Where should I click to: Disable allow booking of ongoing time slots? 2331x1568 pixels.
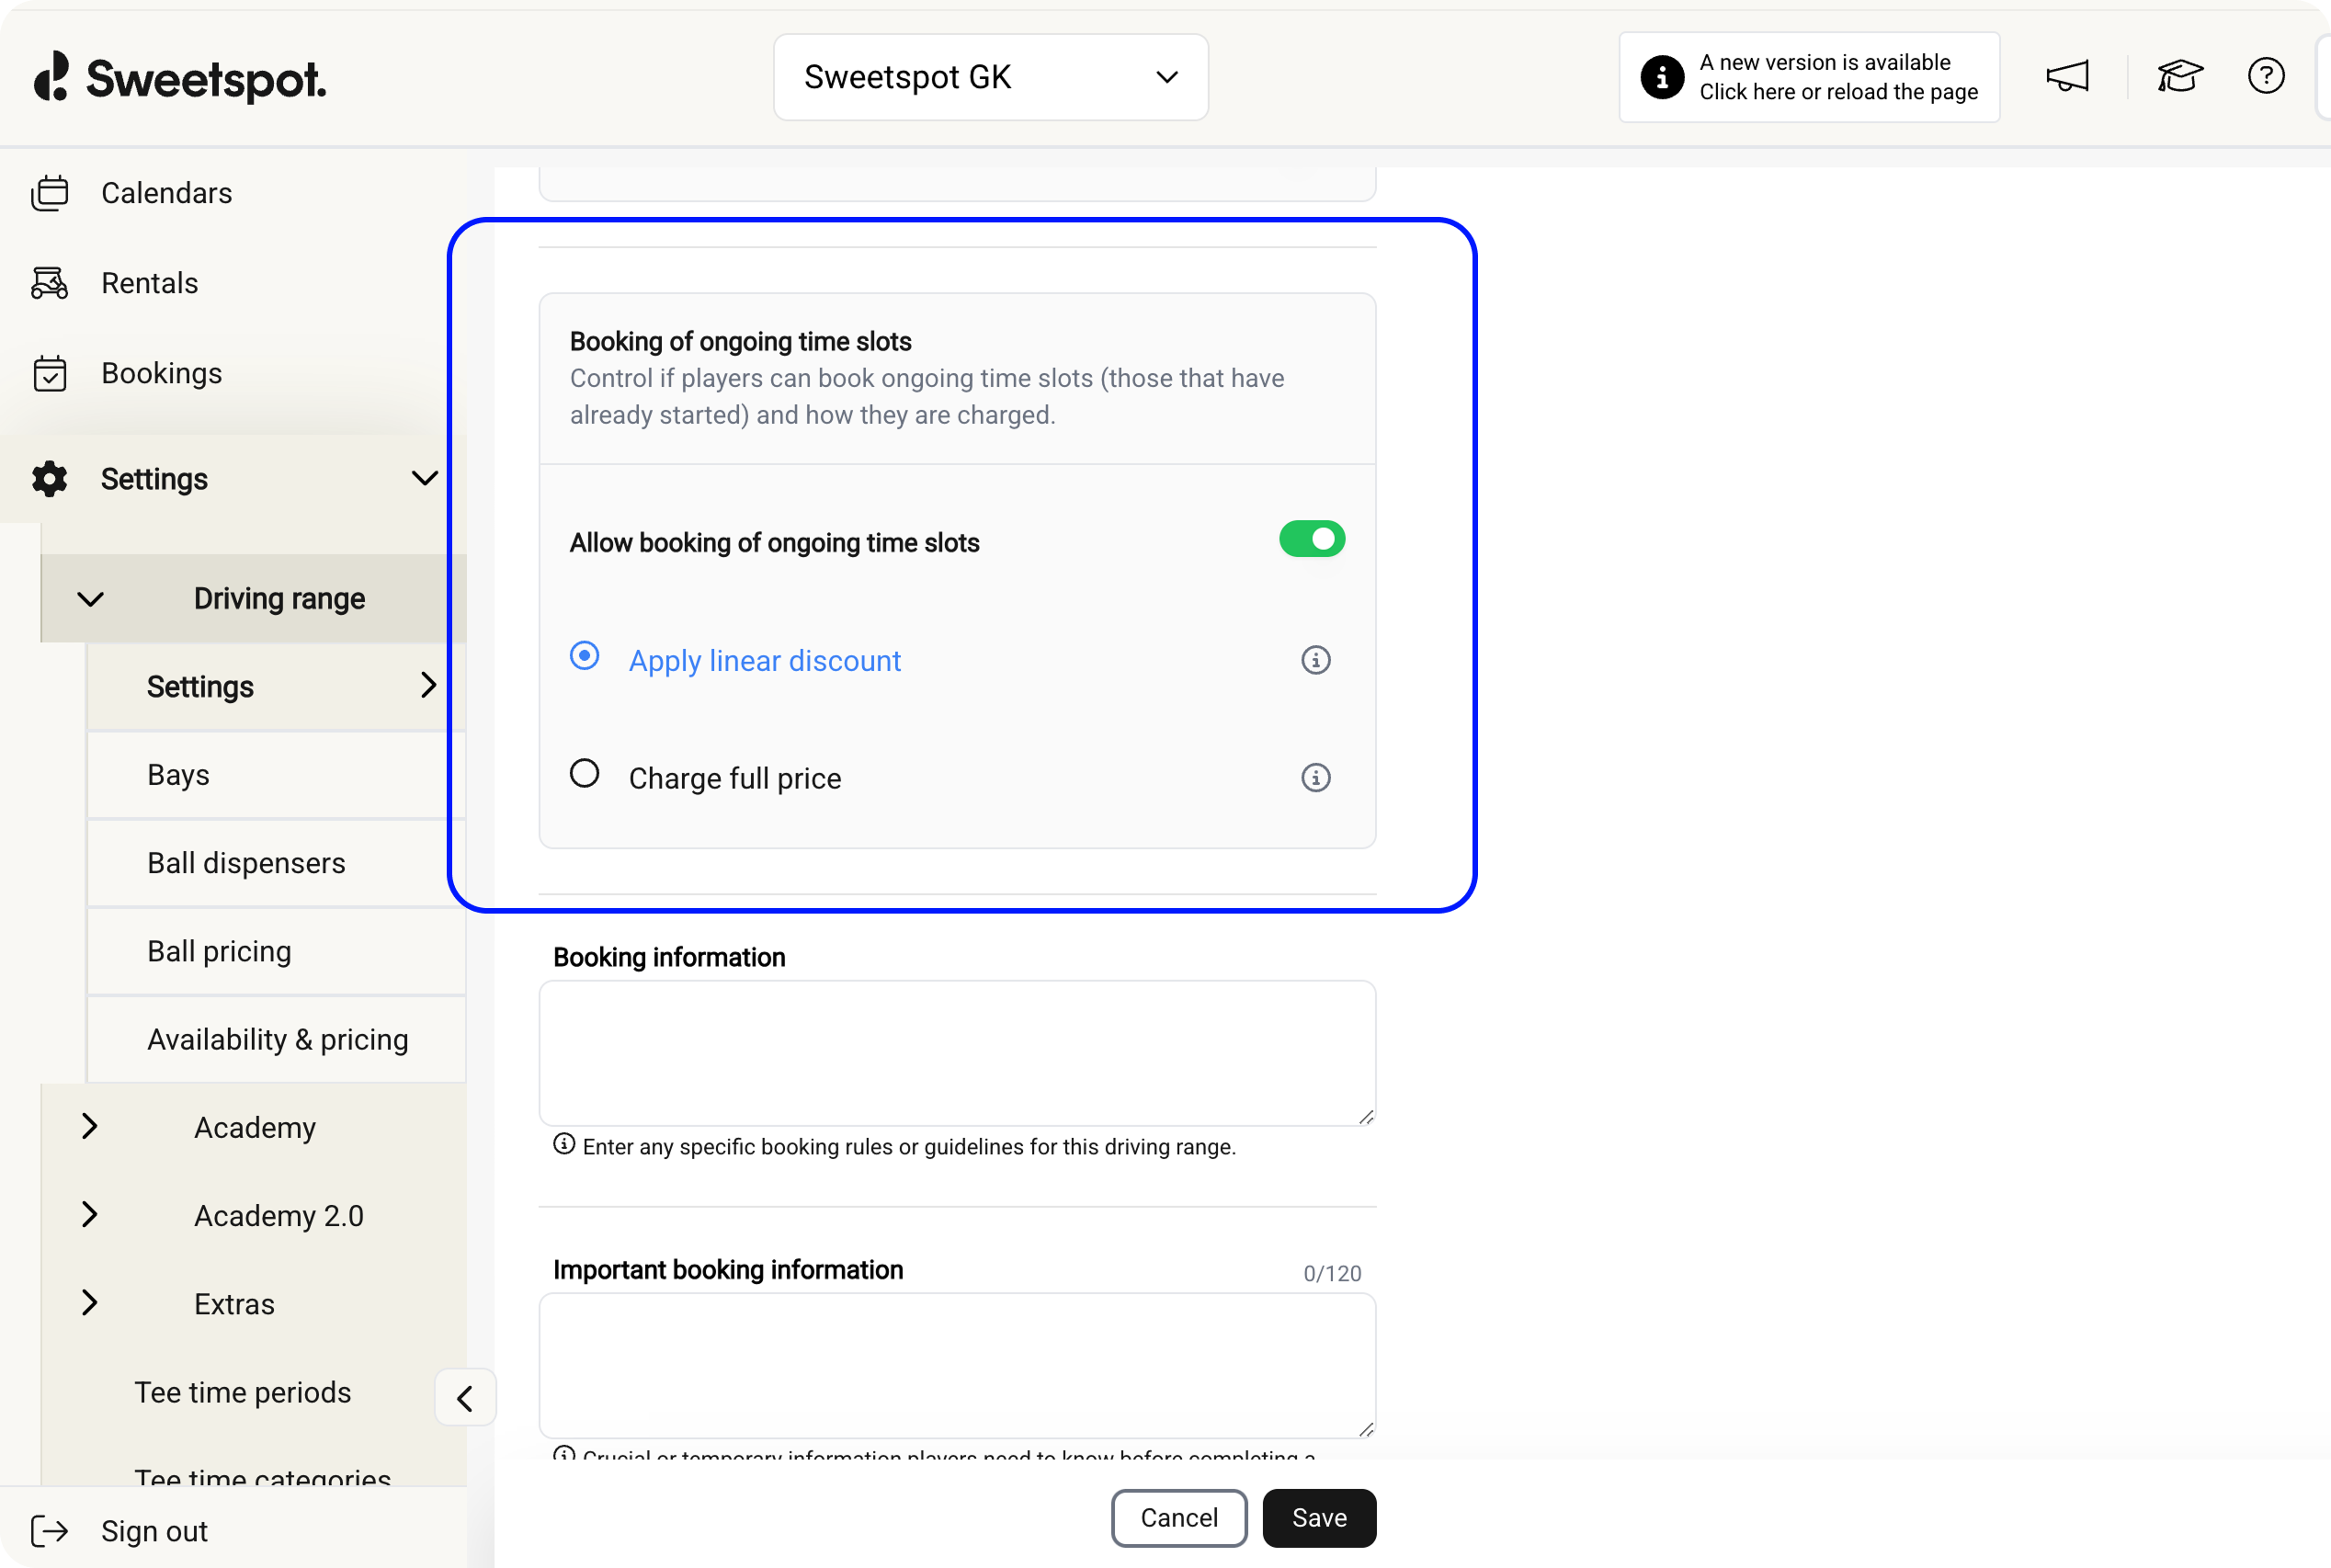click(x=1311, y=540)
